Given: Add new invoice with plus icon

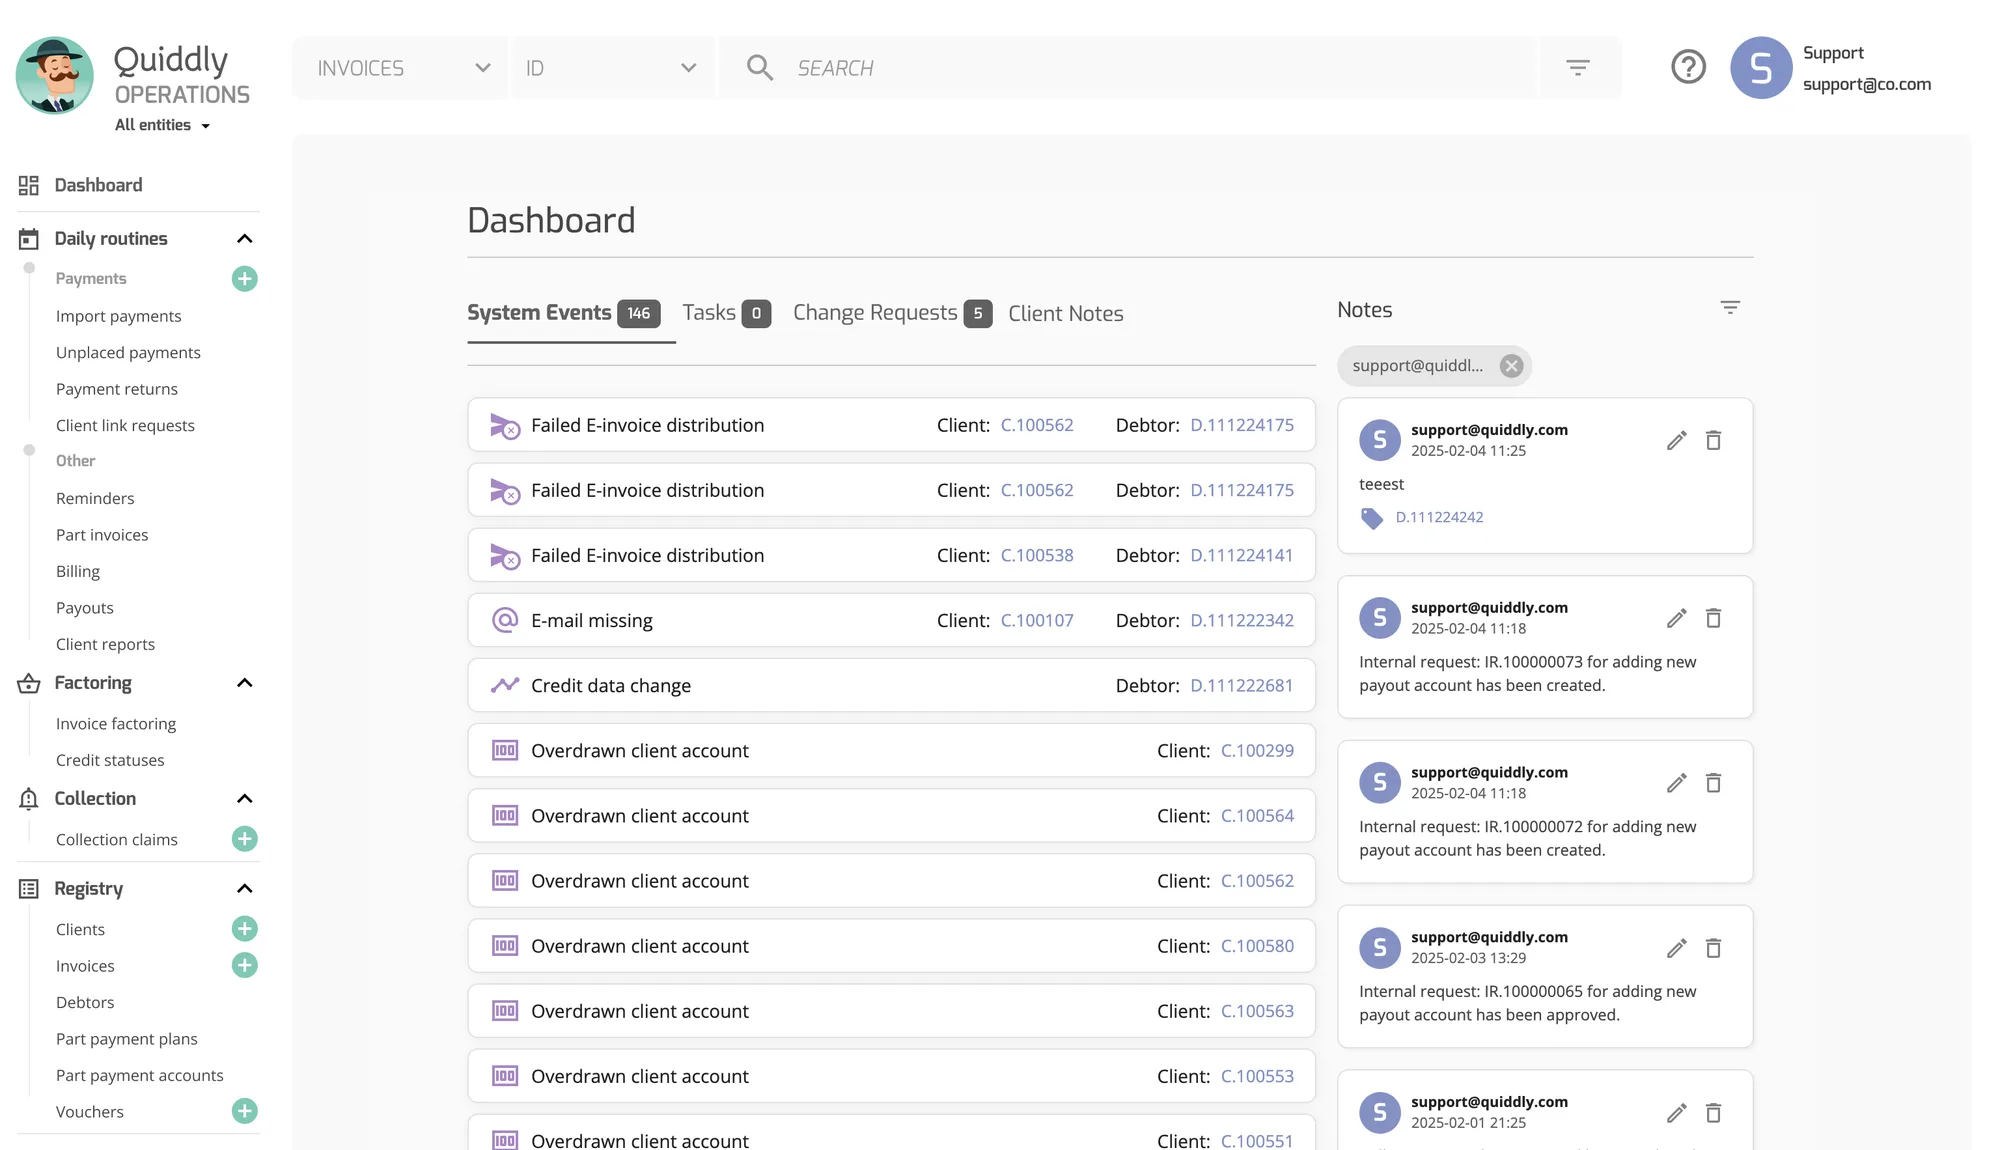Looking at the screenshot, I should click(245, 966).
